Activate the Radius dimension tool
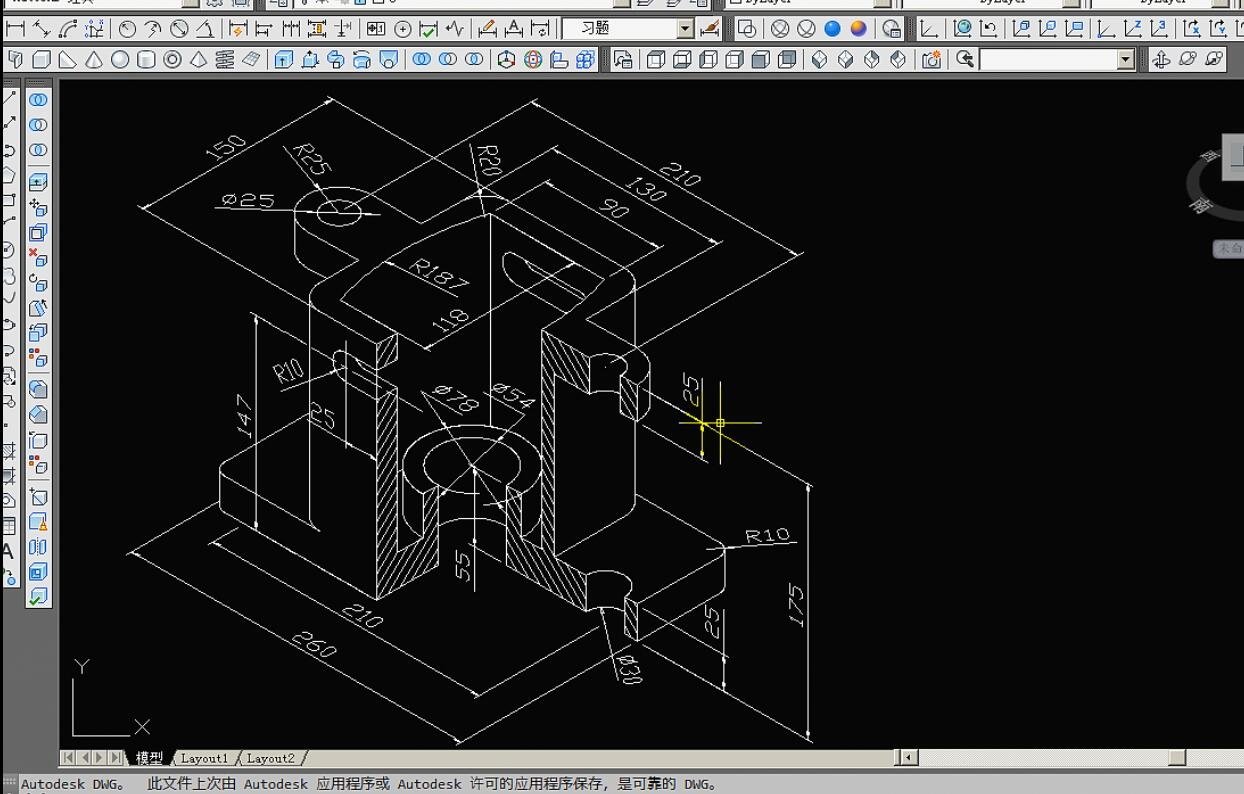Viewport: 1244px width, 794px height. 127,29
